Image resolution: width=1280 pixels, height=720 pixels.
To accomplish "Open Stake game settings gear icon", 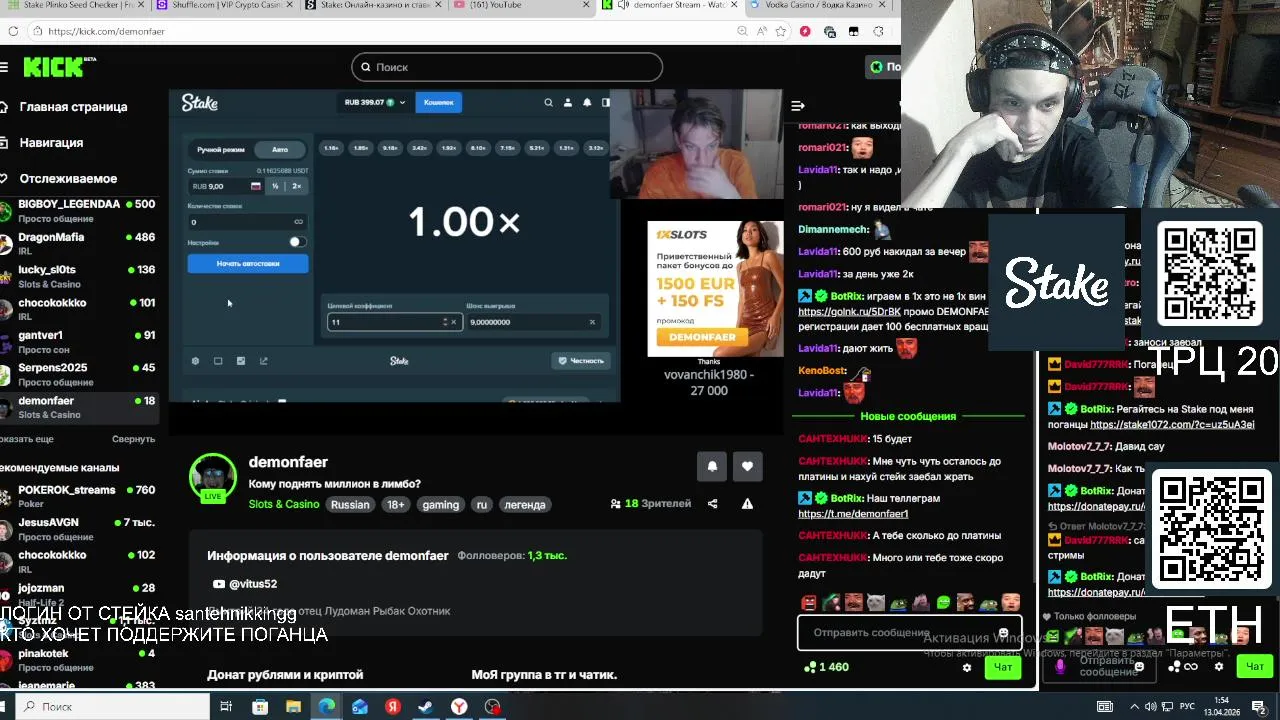I will 195,361.
